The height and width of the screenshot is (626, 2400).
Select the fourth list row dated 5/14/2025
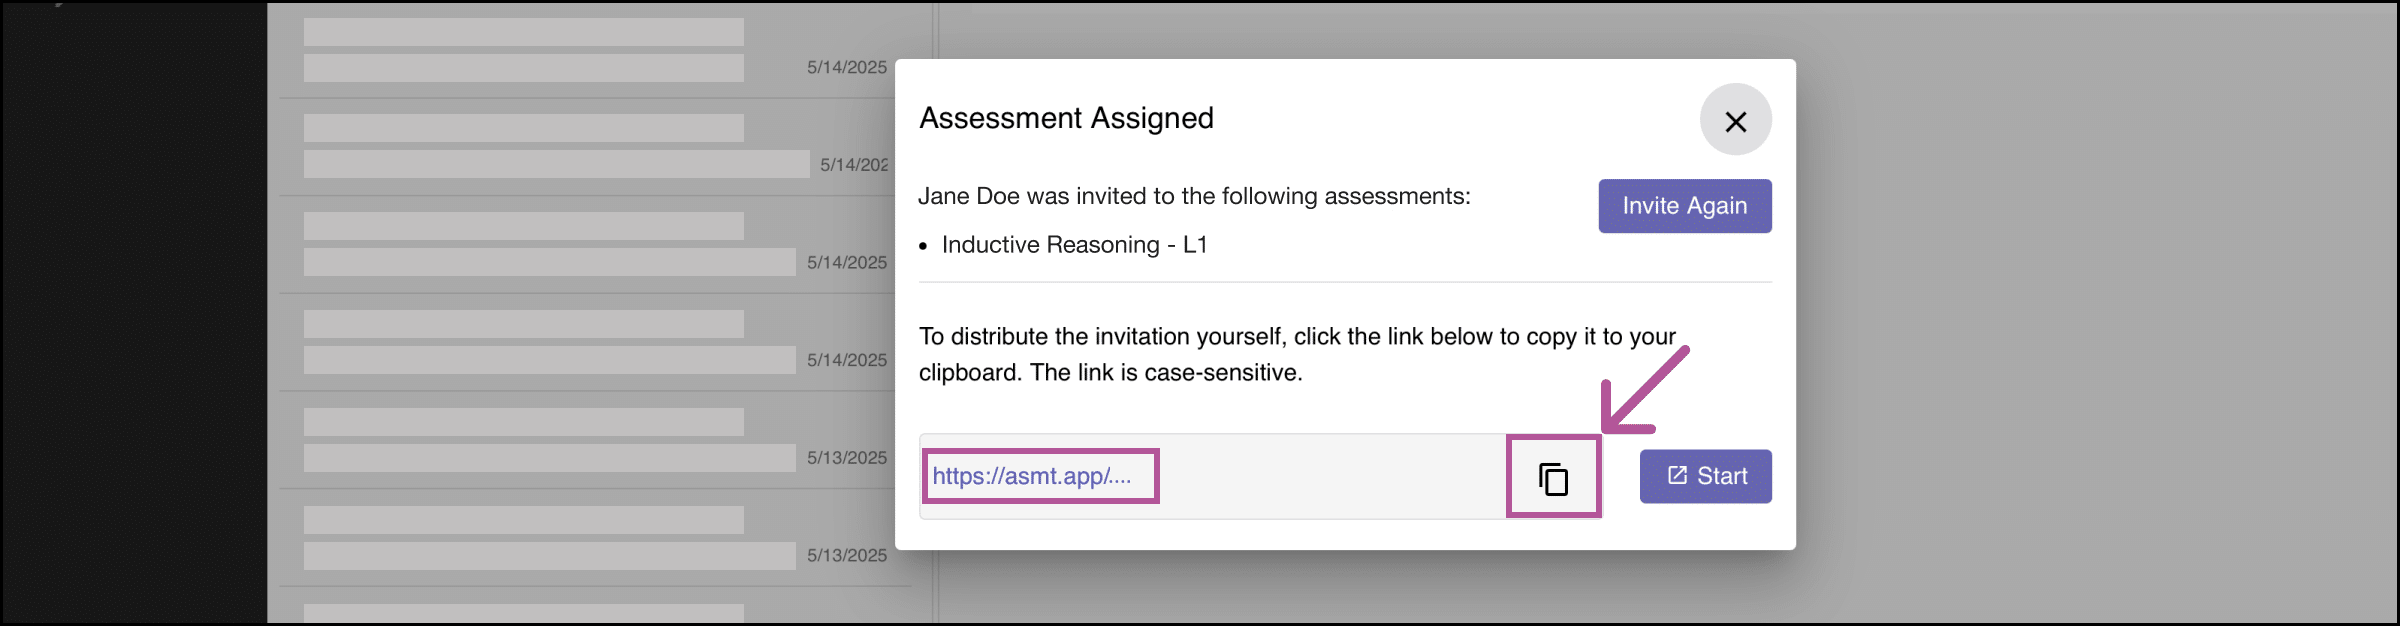click(x=595, y=342)
